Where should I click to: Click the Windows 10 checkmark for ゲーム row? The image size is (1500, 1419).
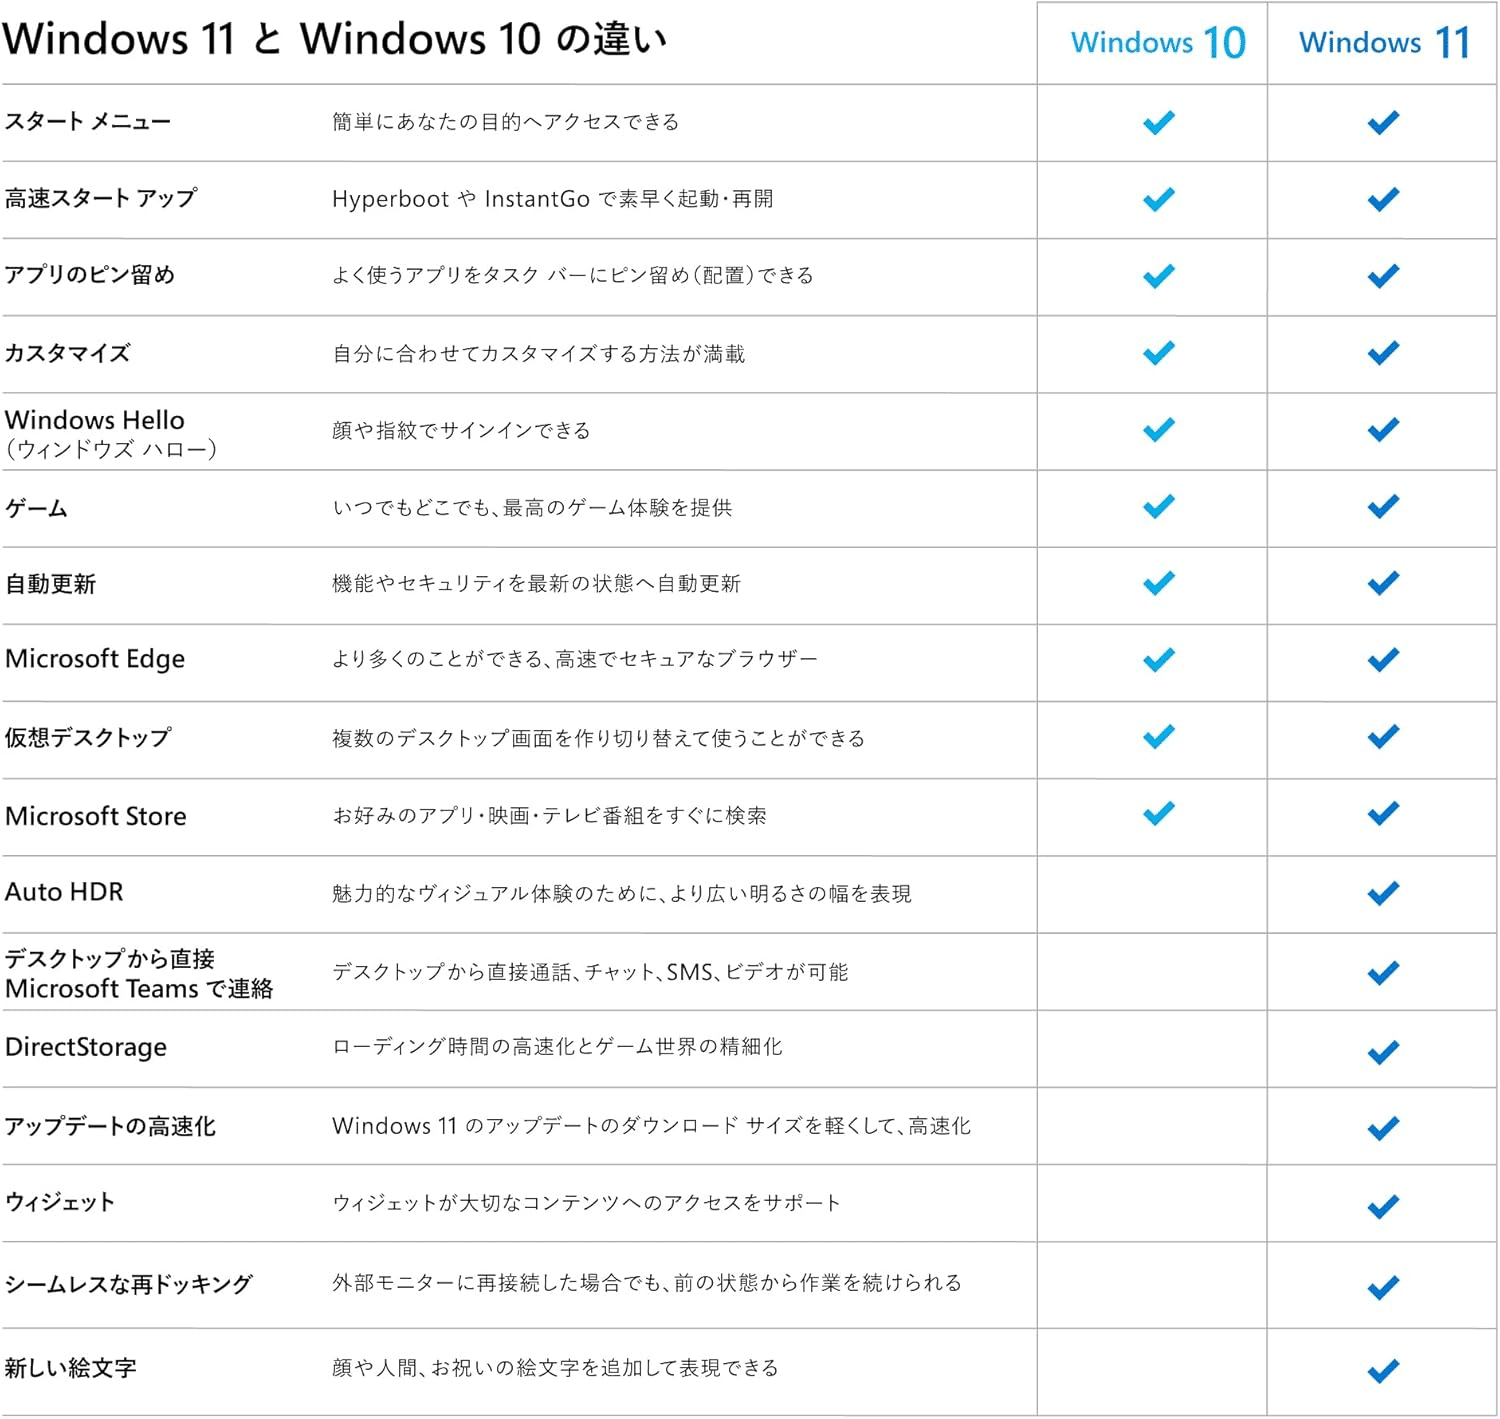click(1158, 507)
